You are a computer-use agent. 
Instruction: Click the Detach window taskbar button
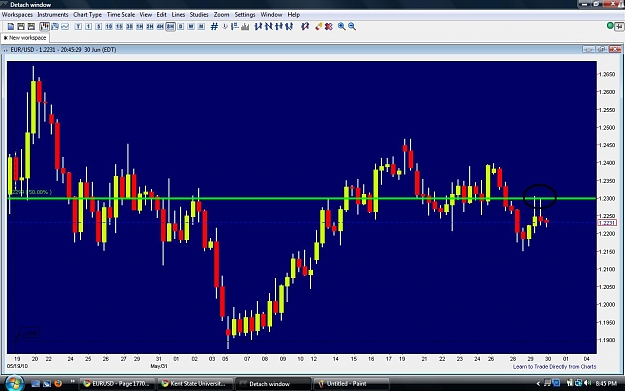click(272, 384)
